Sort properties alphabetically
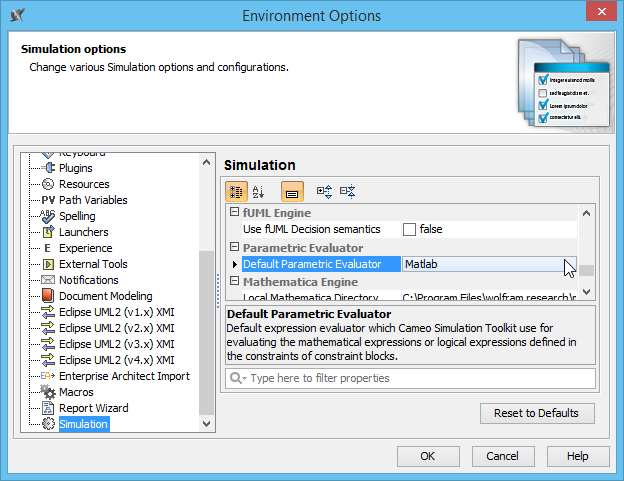This screenshot has height=481, width=624. coord(259,191)
